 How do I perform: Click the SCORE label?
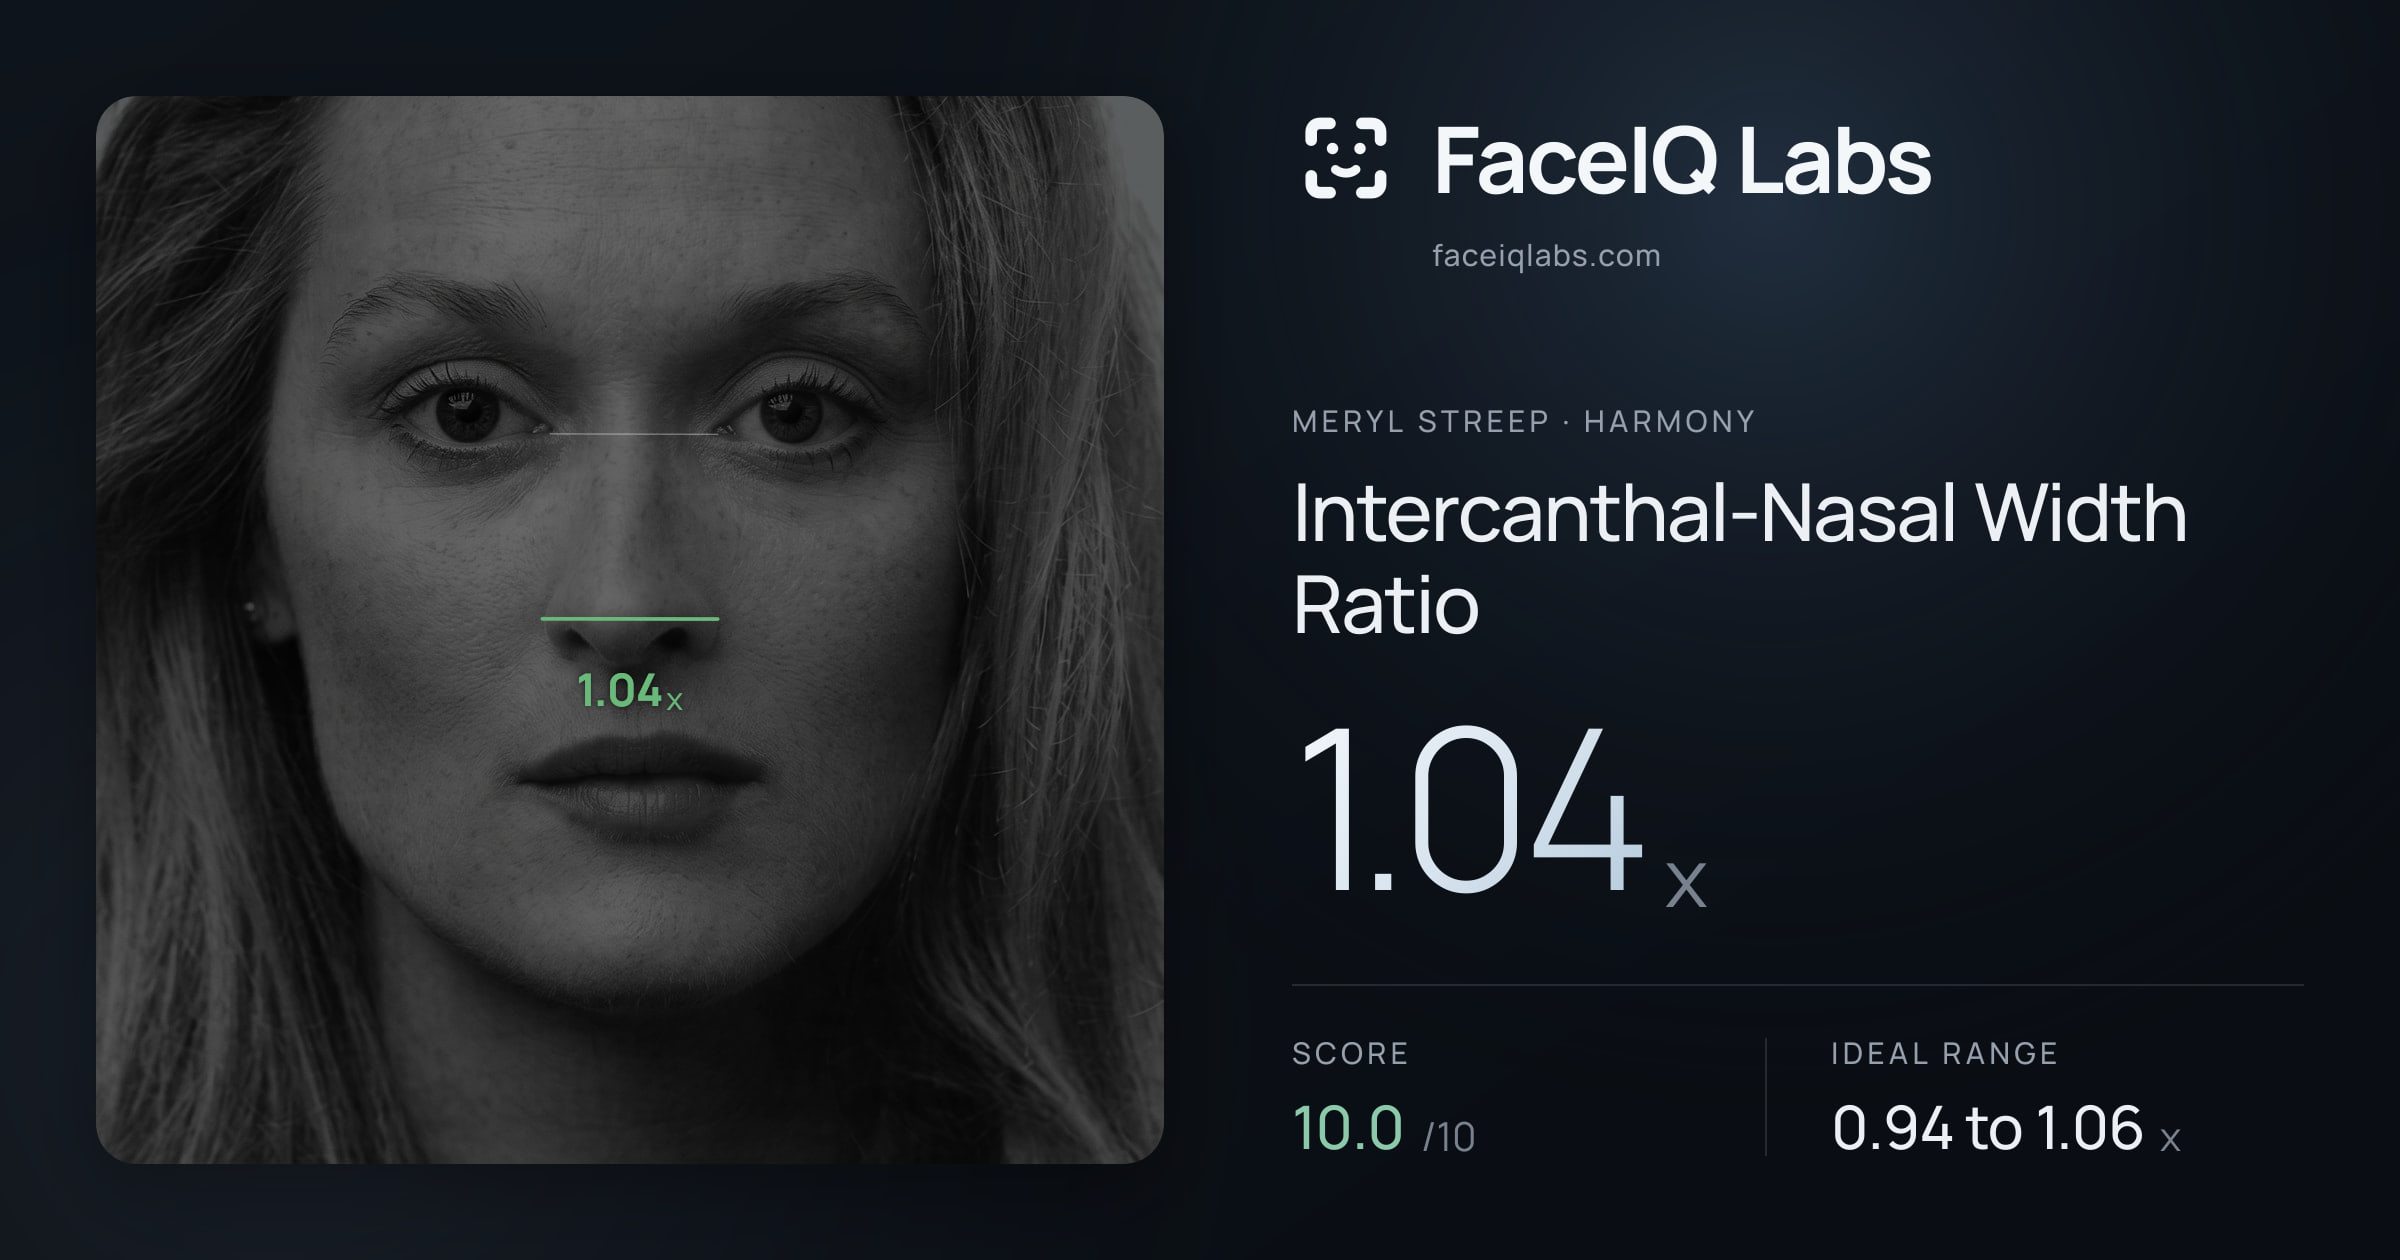tap(1350, 1053)
